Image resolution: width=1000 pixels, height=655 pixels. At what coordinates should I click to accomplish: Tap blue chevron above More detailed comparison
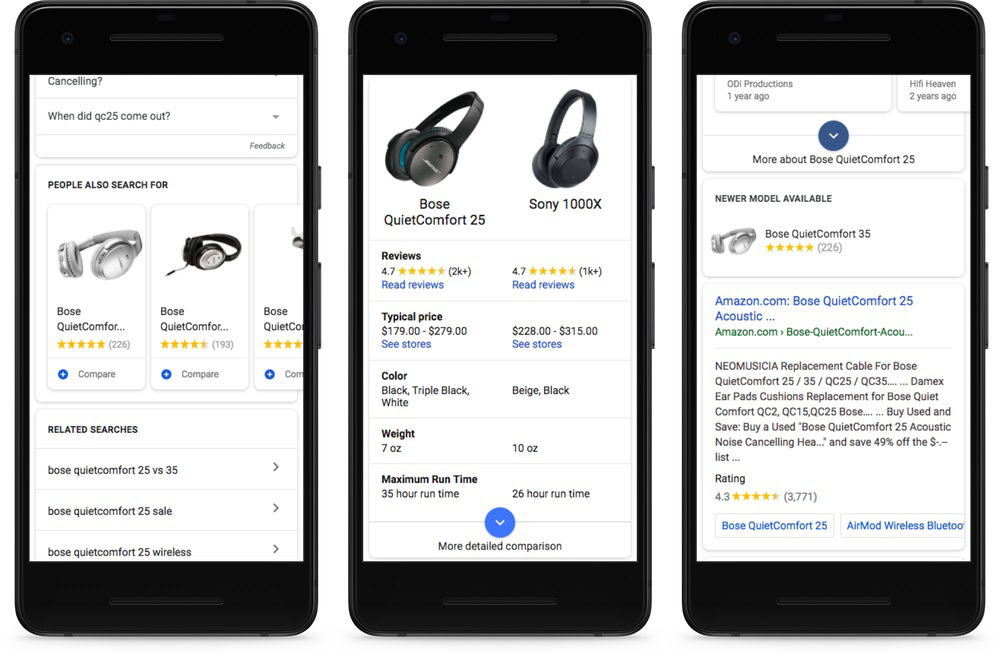500,522
